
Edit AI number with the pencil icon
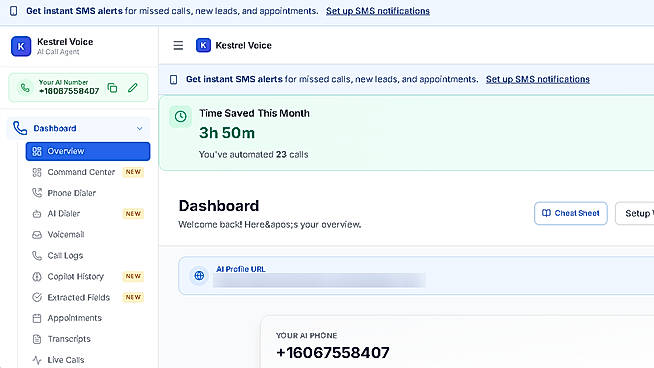point(133,88)
